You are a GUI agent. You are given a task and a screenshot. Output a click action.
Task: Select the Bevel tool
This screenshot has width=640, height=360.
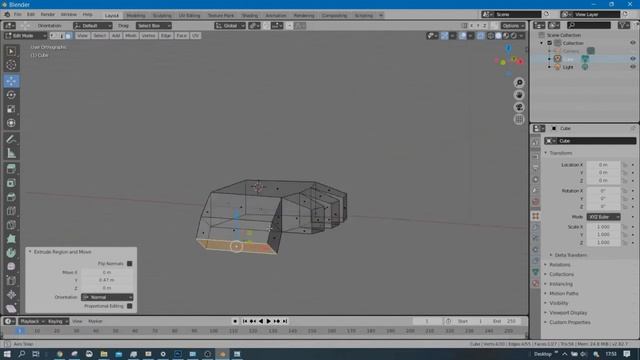point(11,197)
